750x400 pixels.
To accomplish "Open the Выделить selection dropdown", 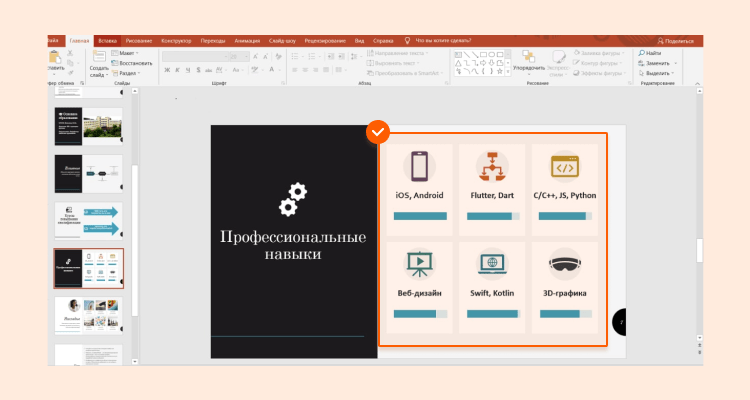I will pos(657,73).
